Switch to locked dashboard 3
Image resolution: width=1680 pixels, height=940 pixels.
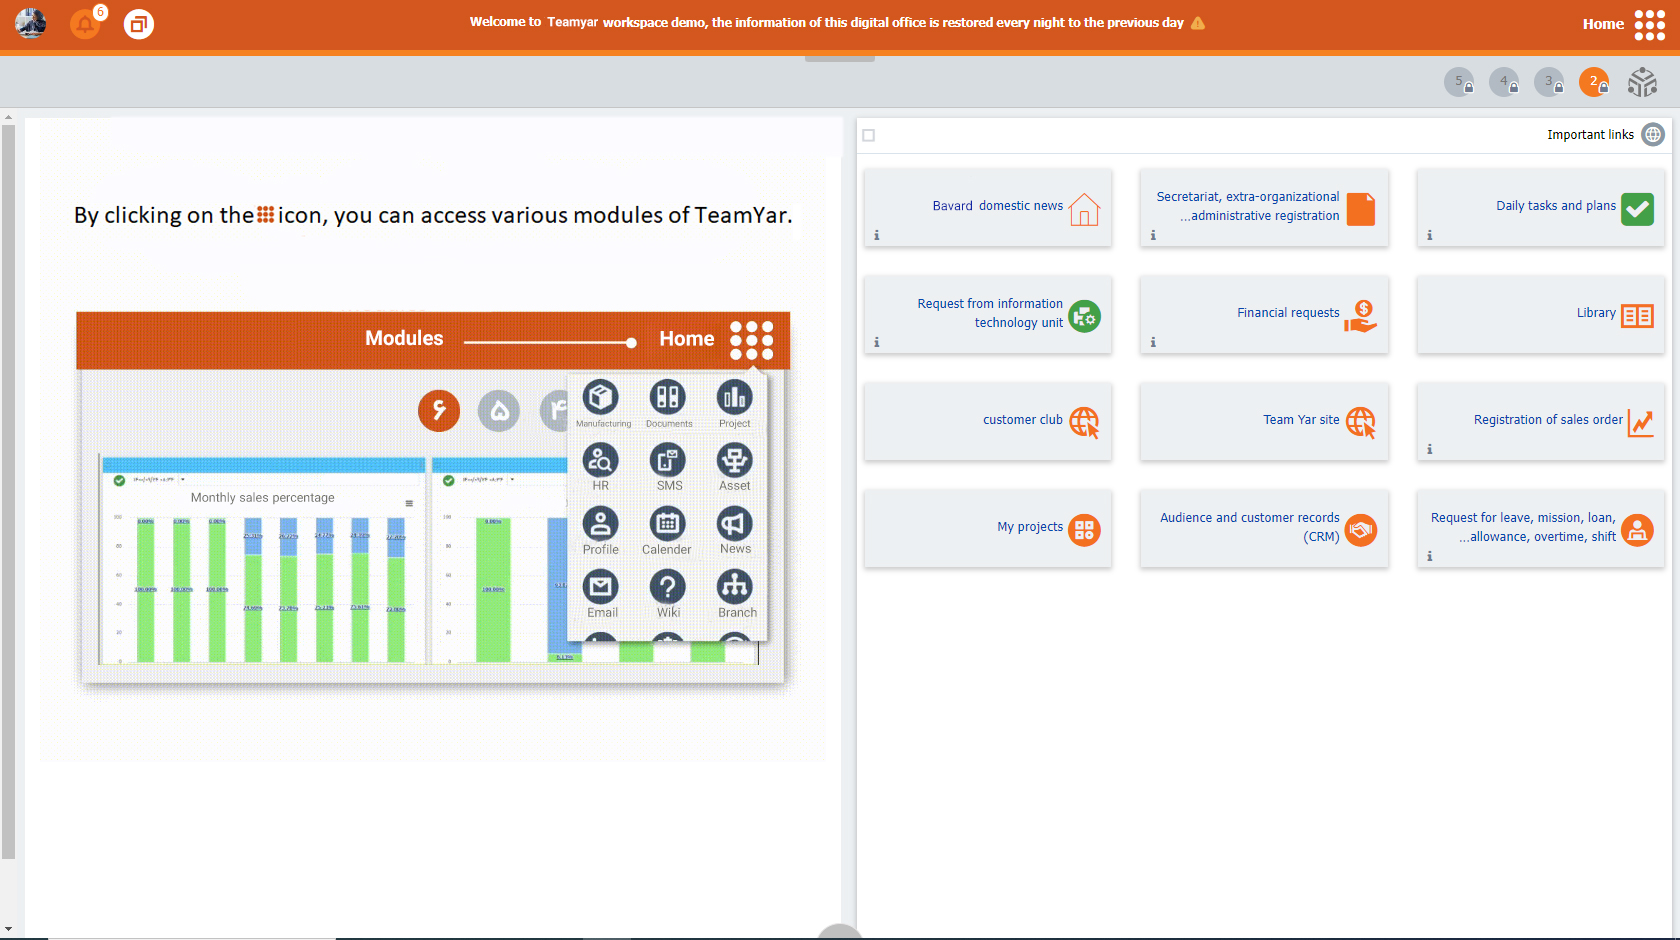1549,82
